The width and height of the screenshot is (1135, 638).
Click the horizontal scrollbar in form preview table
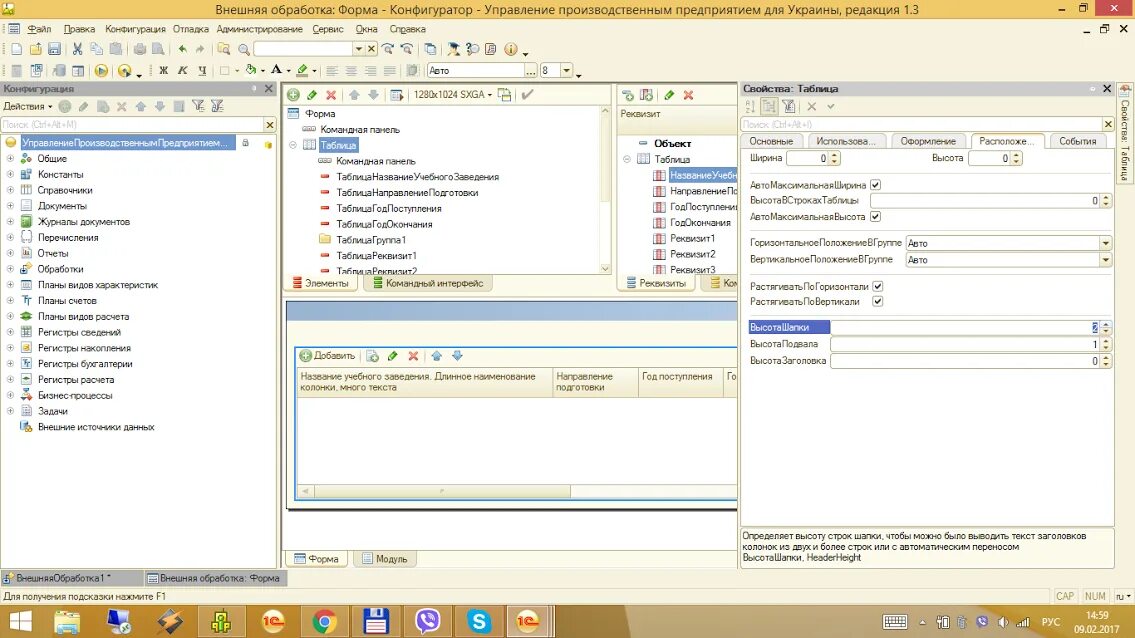tap(442, 491)
